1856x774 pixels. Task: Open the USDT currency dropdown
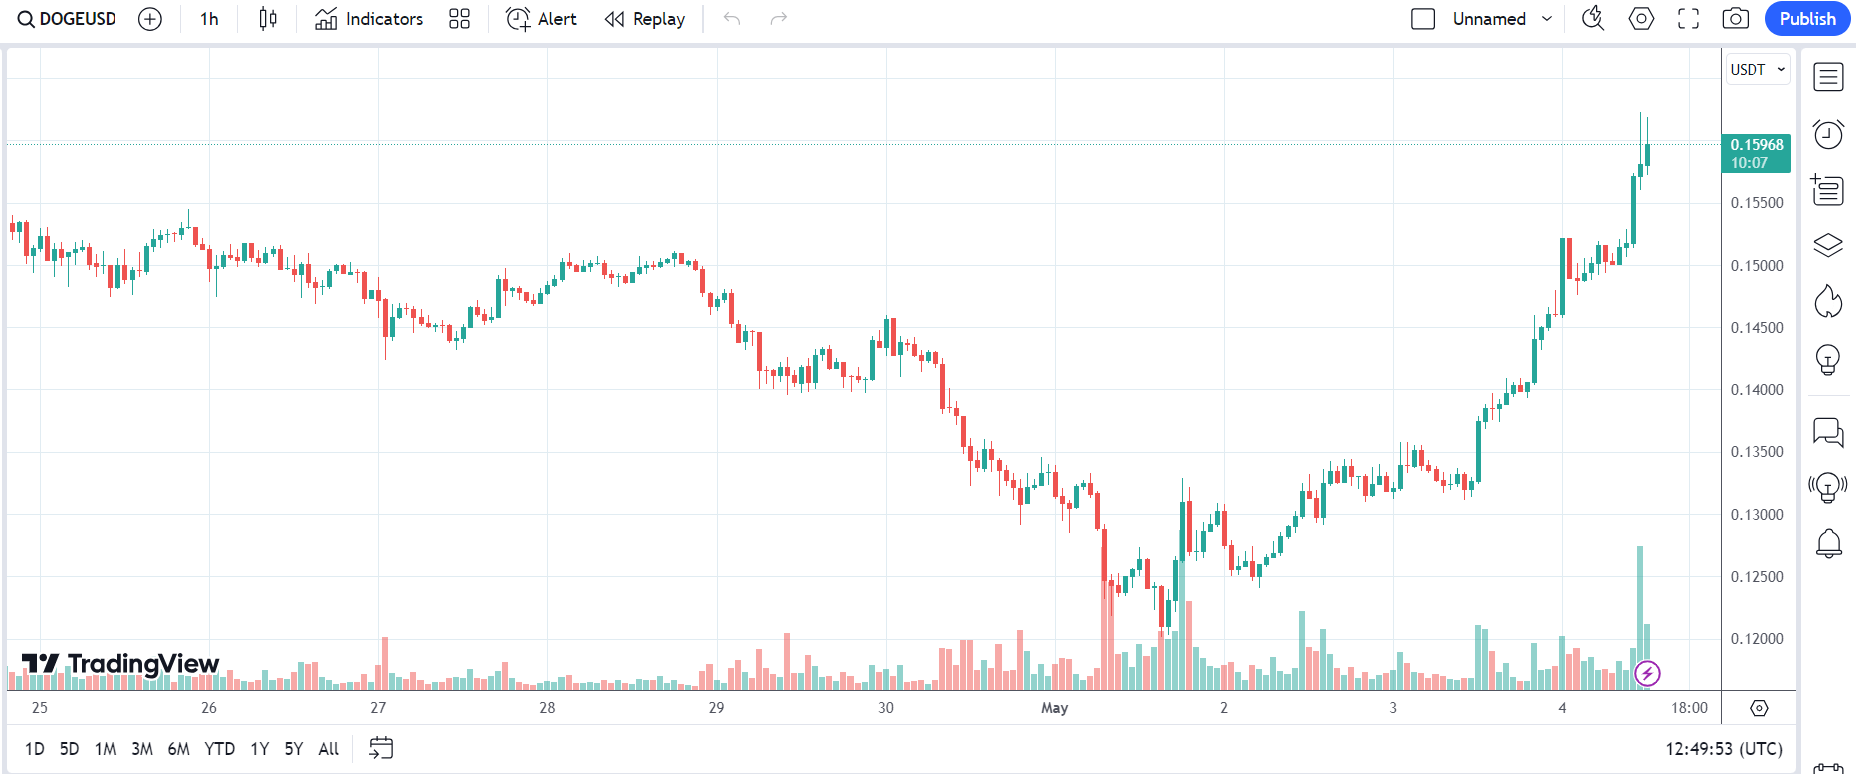pos(1757,69)
